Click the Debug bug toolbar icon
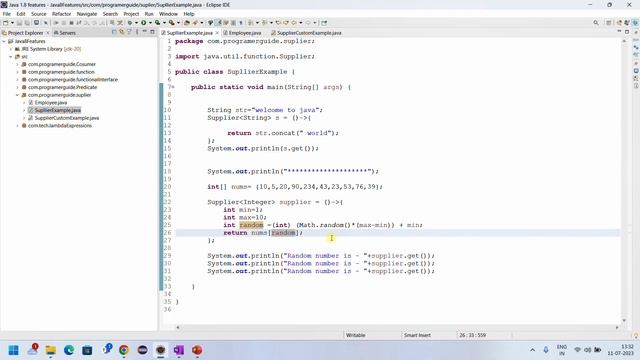Image resolution: width=640 pixels, height=360 pixels. [130, 23]
